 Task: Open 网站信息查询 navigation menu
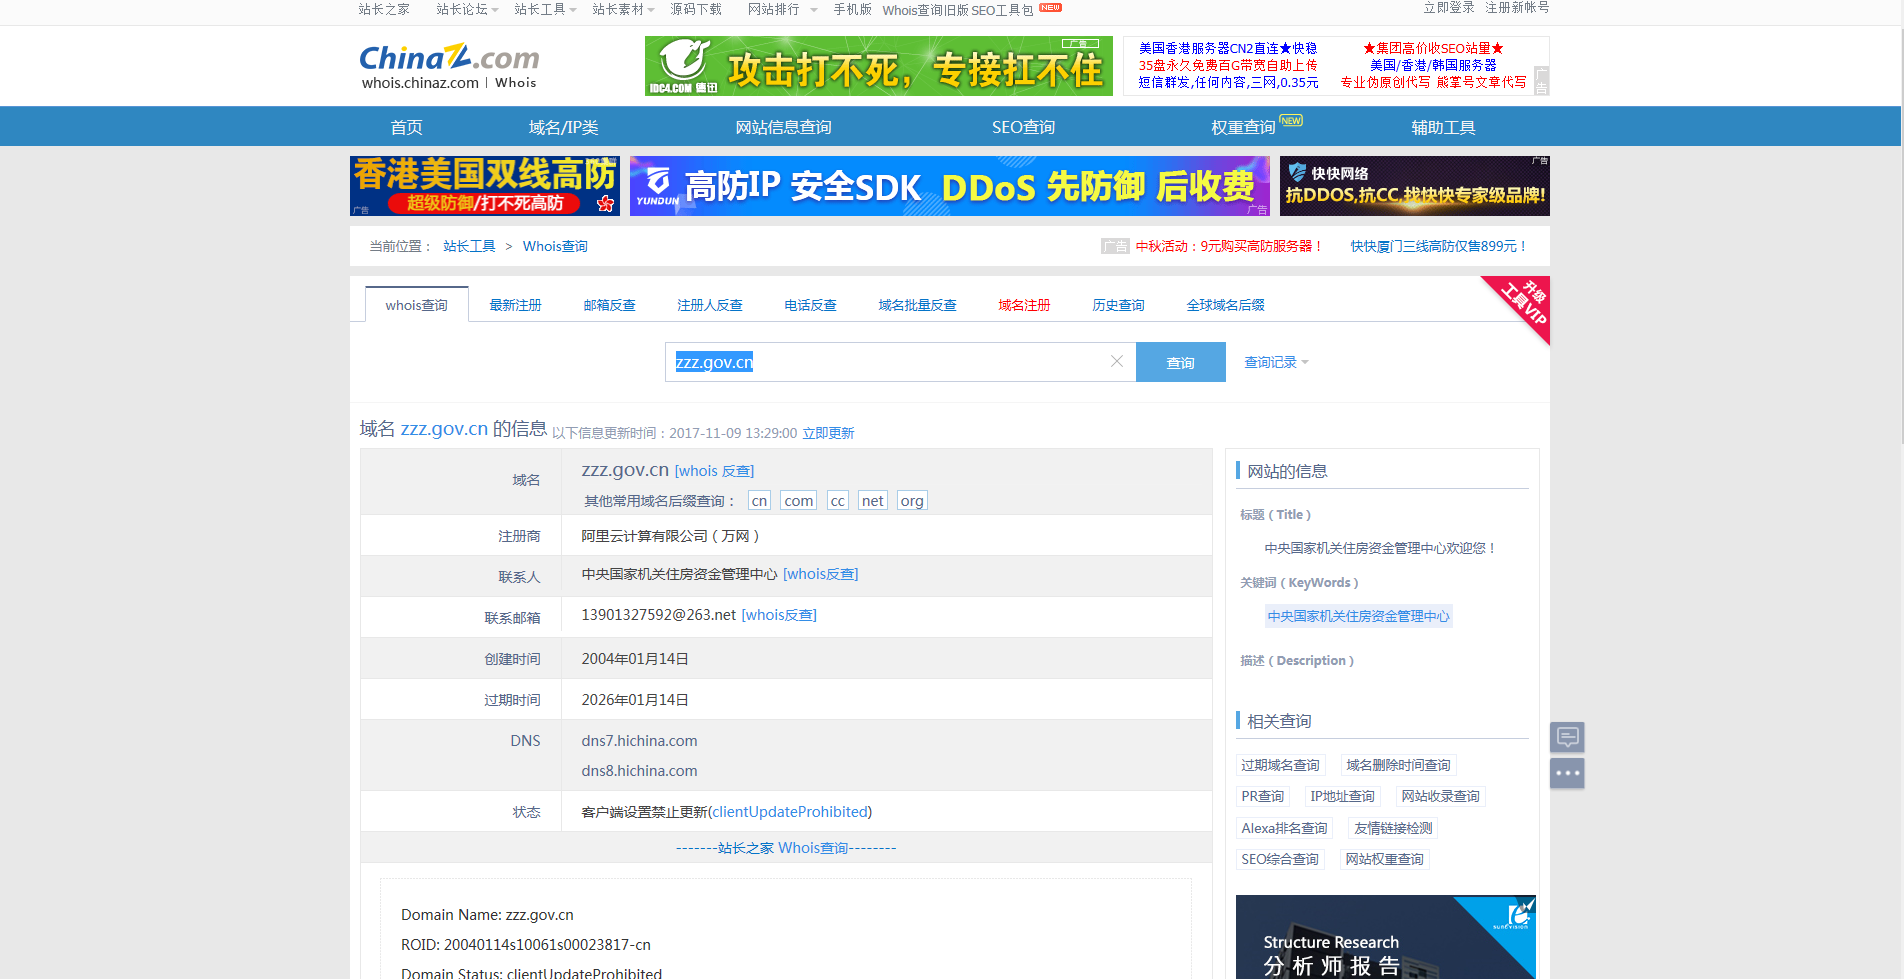pos(784,127)
